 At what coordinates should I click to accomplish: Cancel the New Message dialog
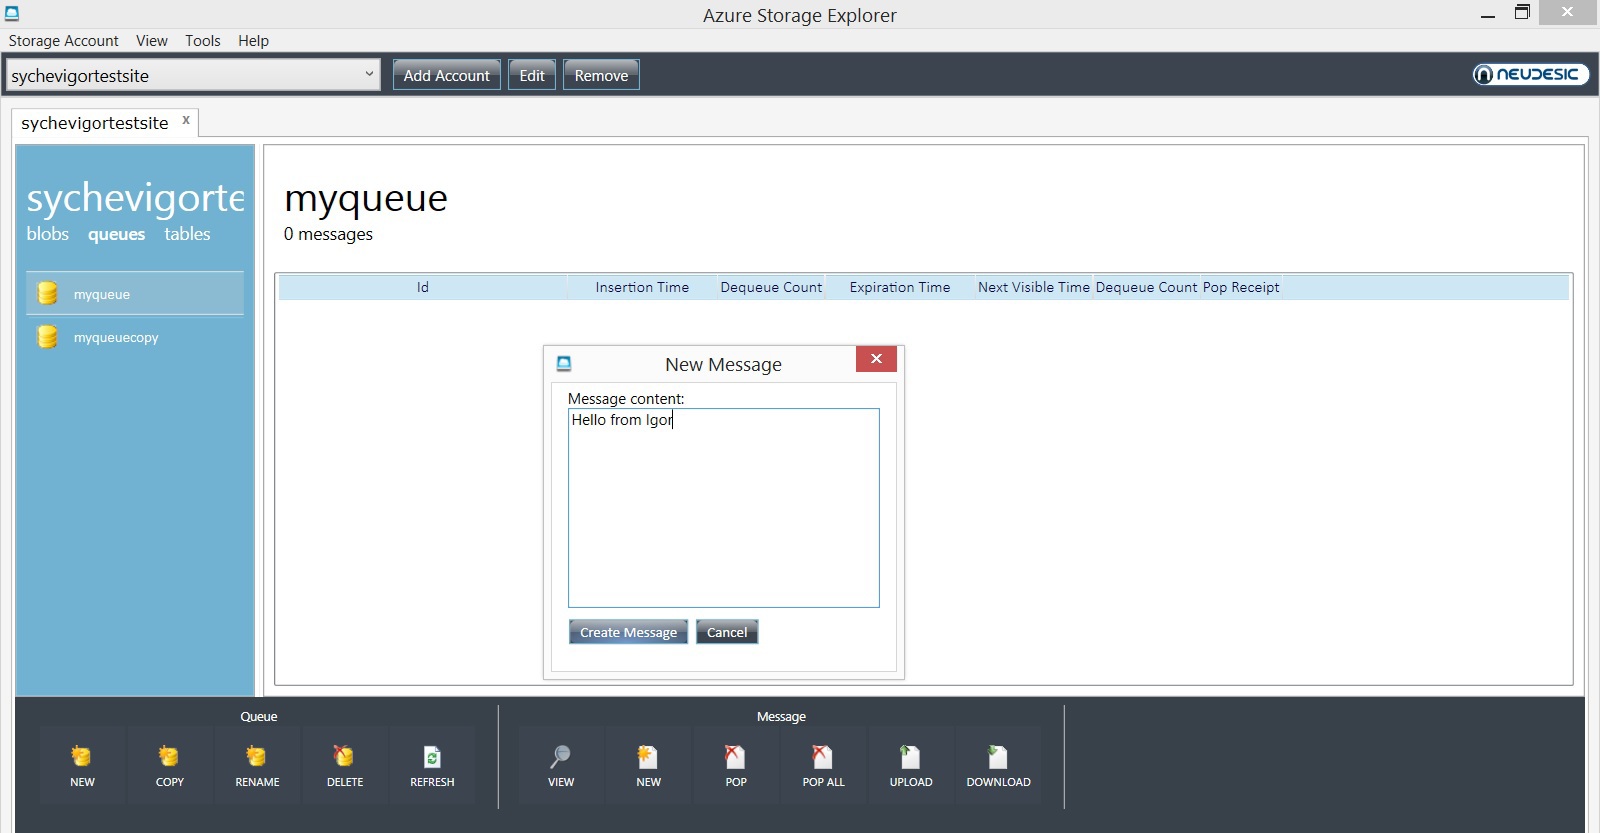click(727, 632)
